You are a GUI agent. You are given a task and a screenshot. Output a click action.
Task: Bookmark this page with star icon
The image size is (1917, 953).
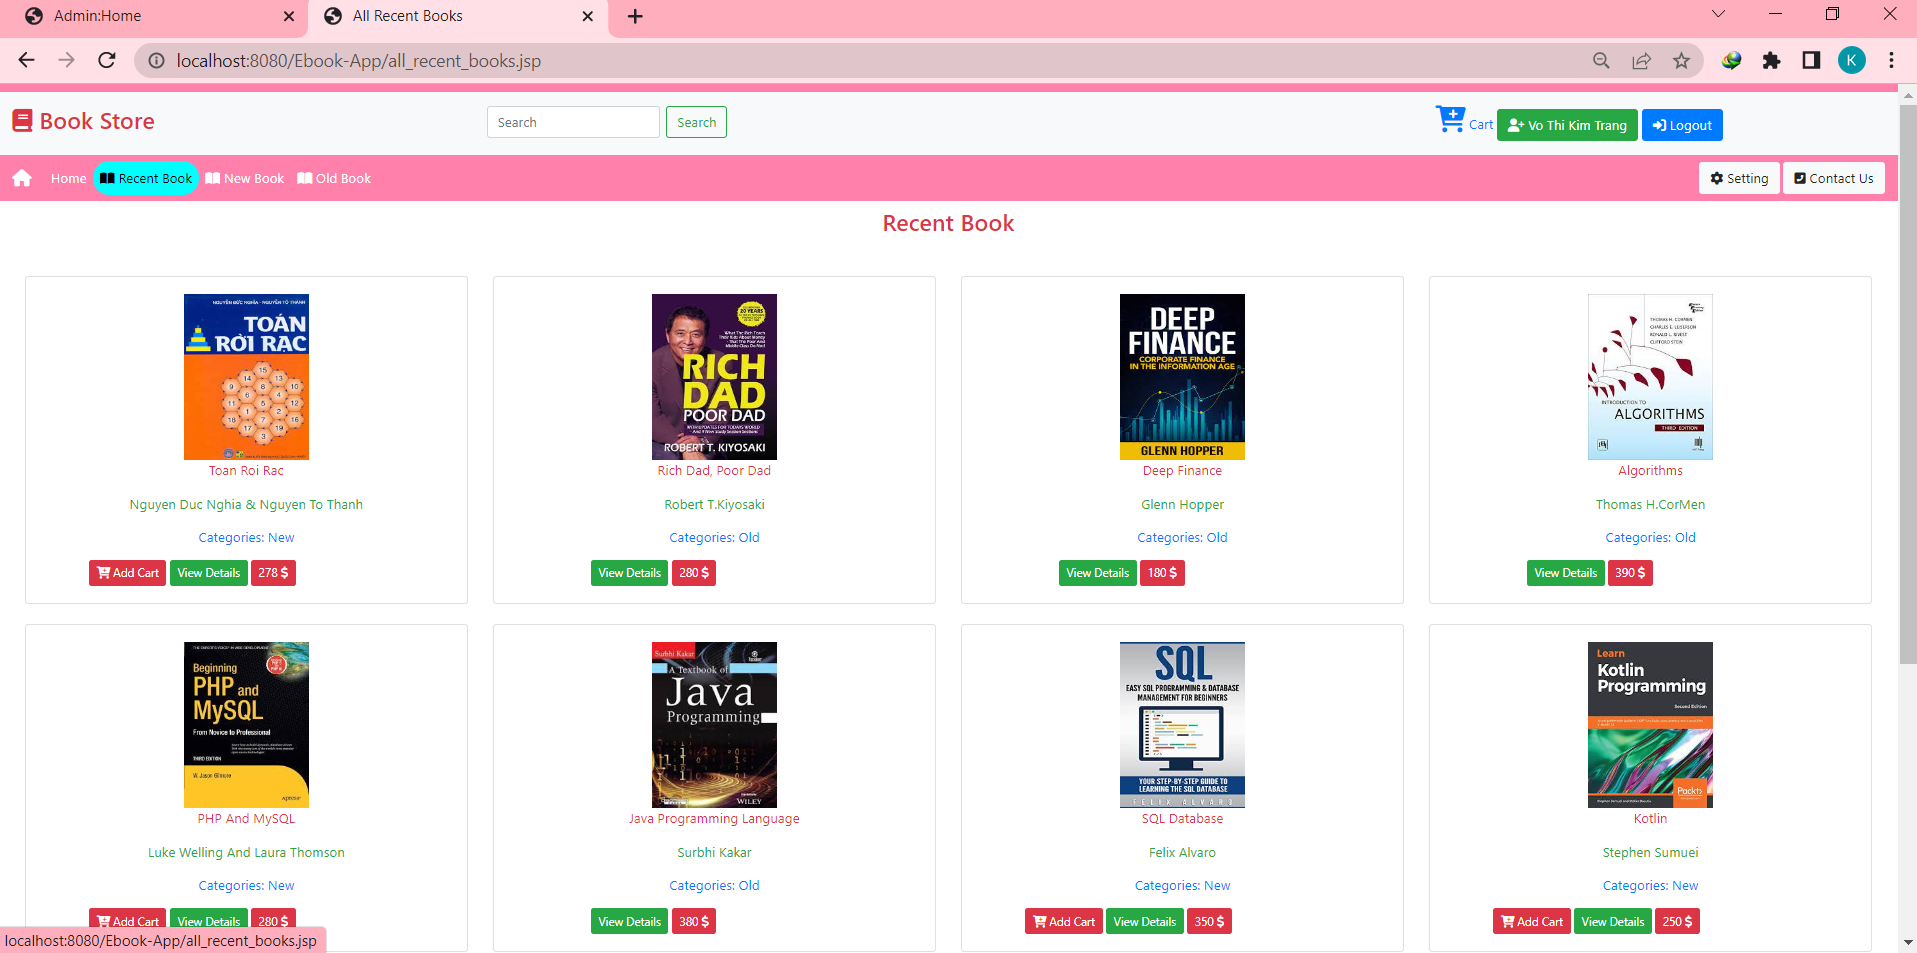1681,61
